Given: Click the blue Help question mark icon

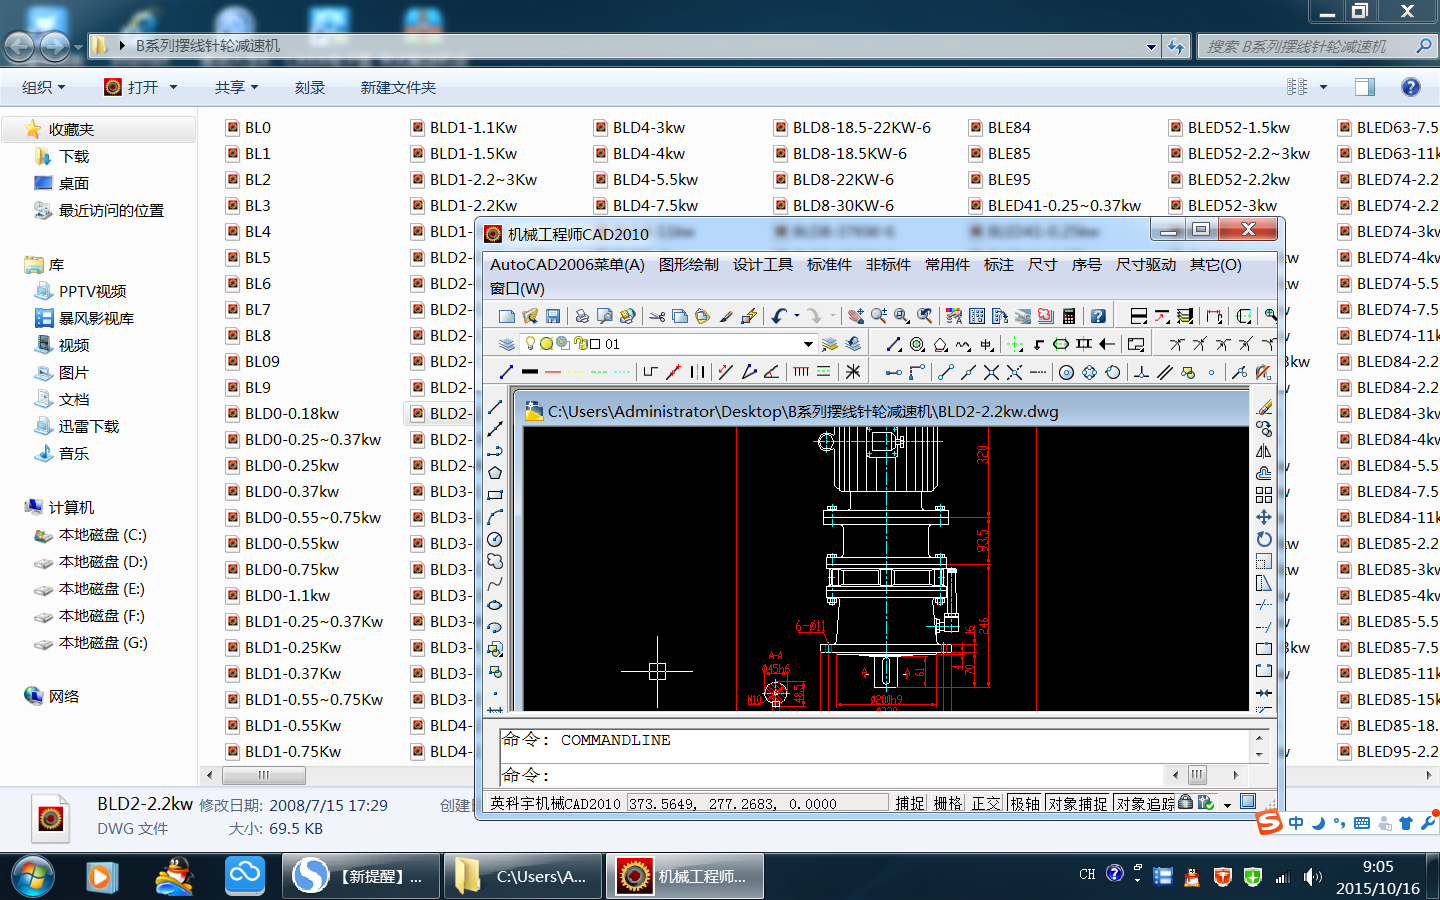Looking at the screenshot, I should tap(1098, 316).
